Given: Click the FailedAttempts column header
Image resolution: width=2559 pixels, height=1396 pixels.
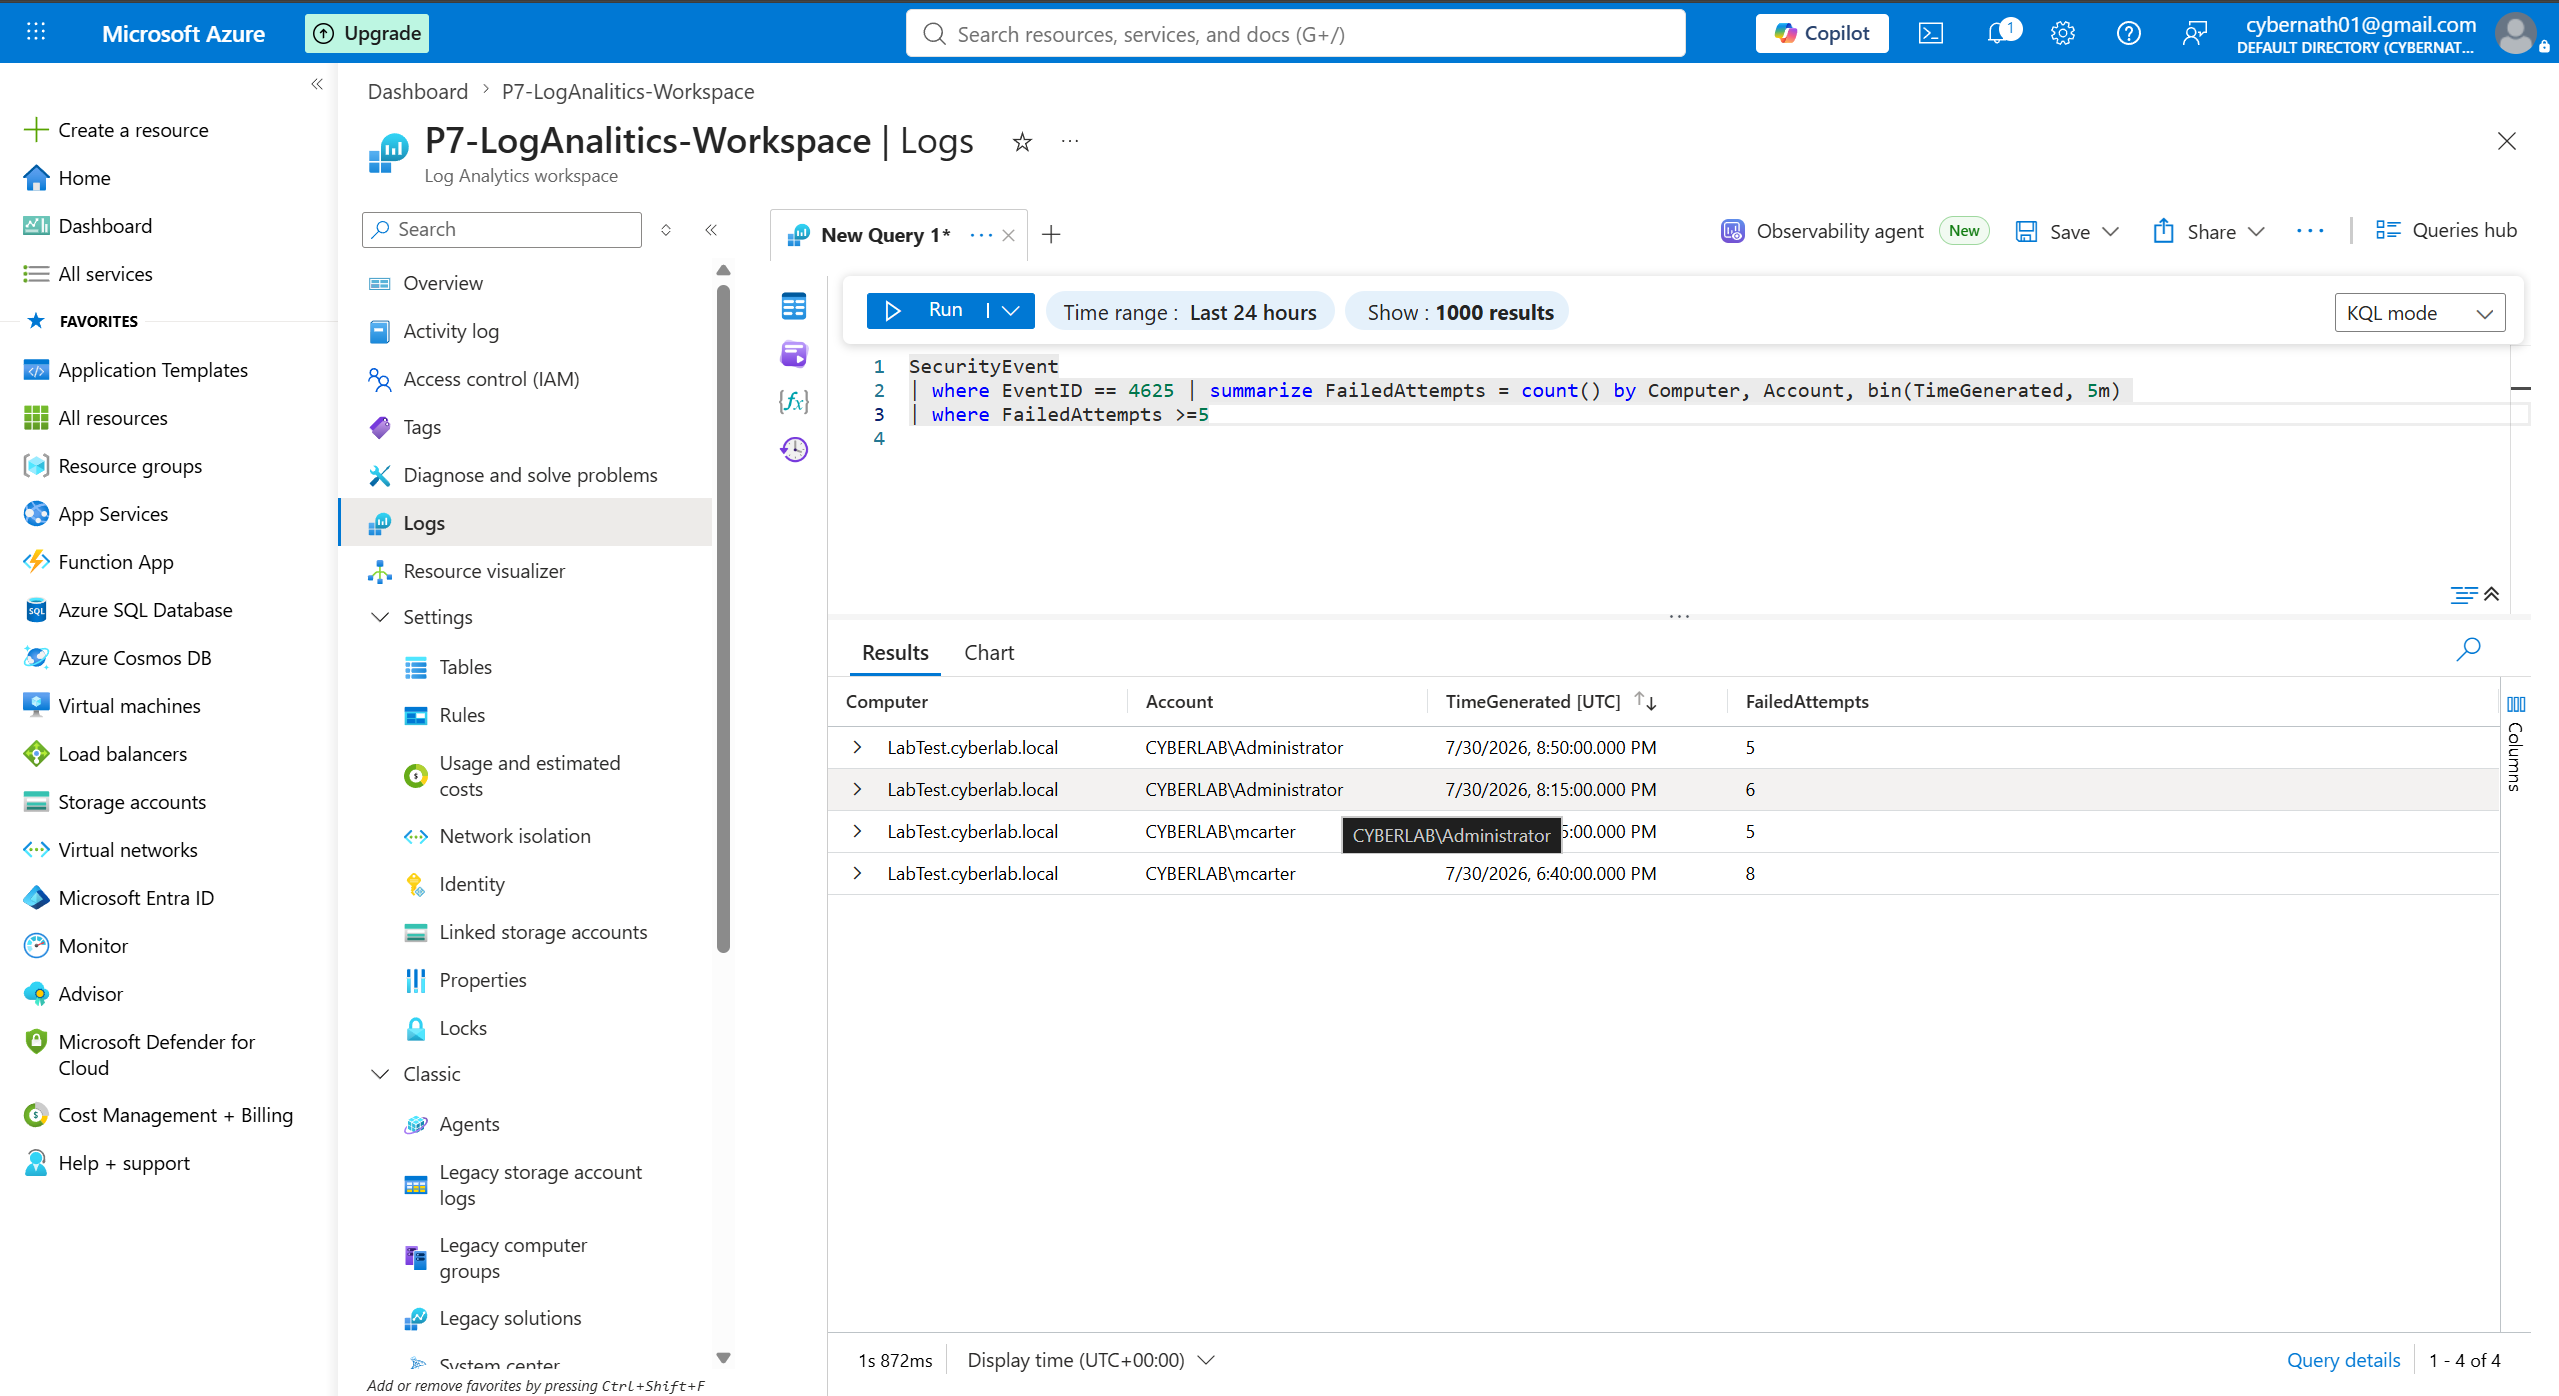Looking at the screenshot, I should pyautogui.click(x=1807, y=702).
